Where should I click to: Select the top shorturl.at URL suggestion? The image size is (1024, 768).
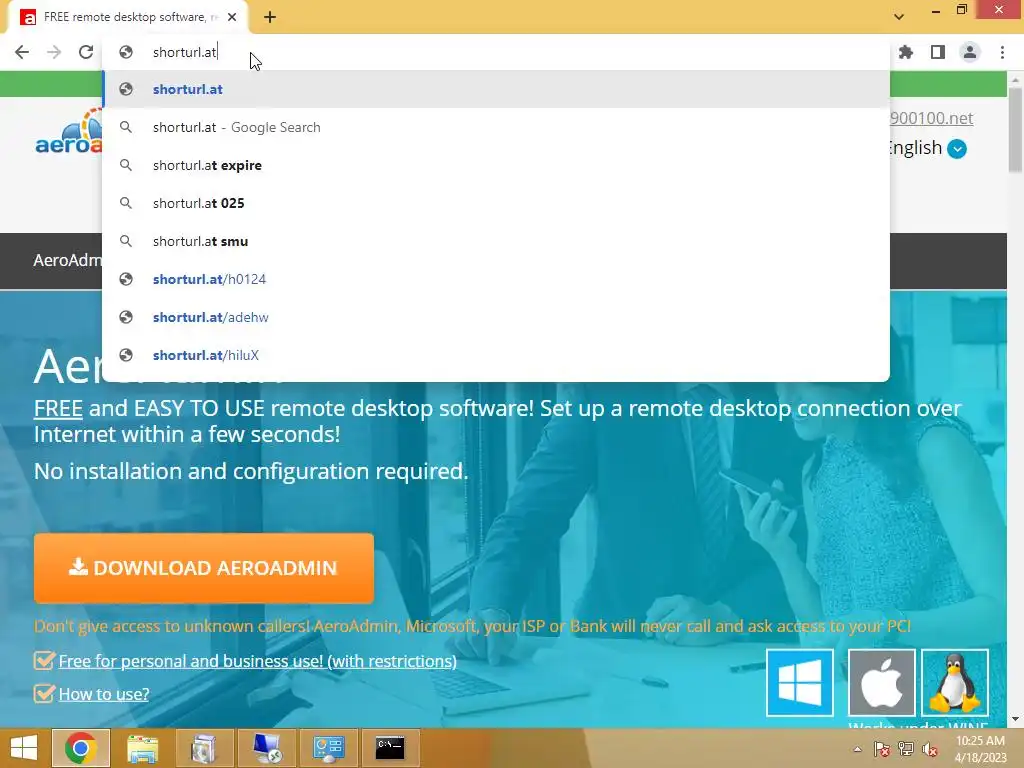[496, 89]
